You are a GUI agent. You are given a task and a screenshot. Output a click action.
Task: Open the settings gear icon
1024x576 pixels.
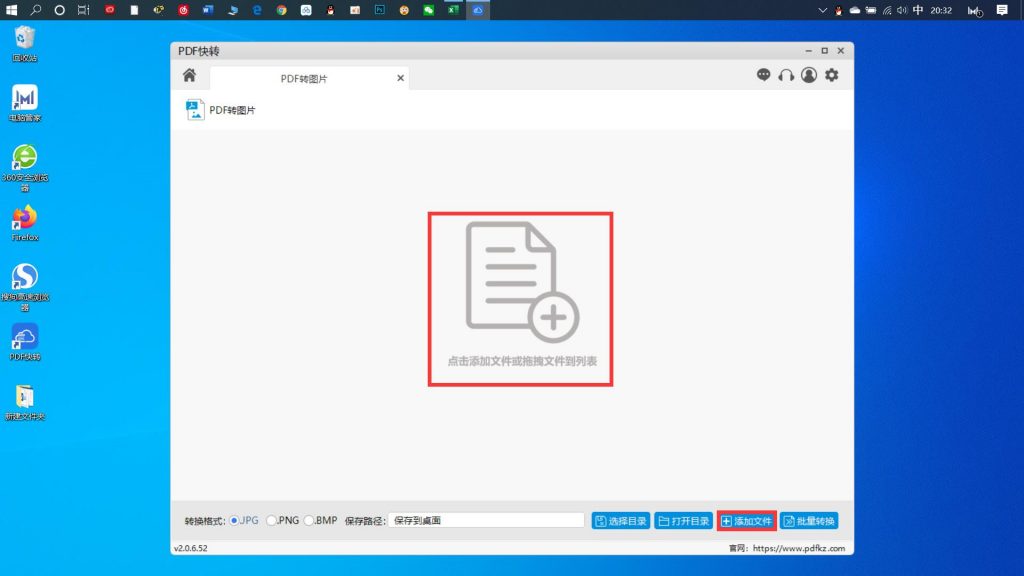point(831,75)
